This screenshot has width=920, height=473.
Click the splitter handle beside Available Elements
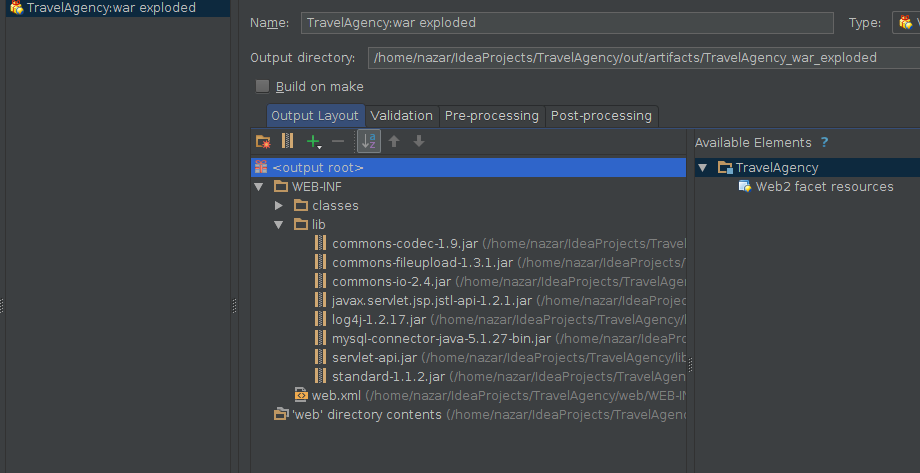(x=691, y=364)
